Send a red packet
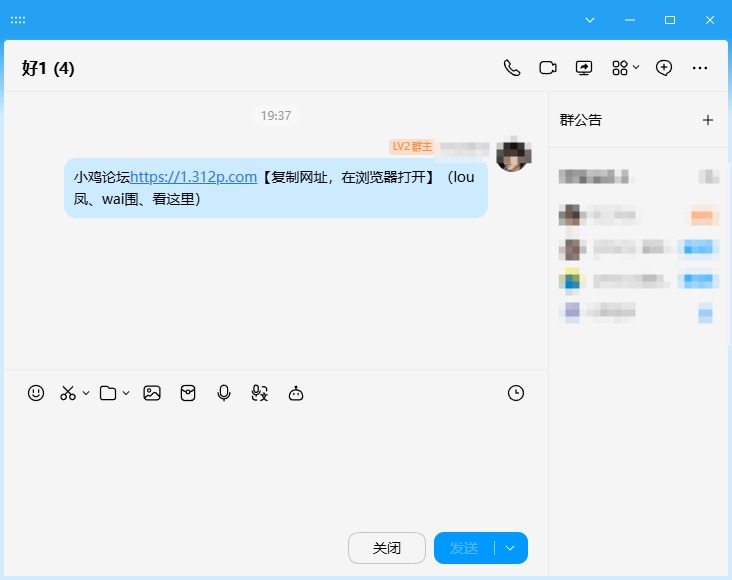Viewport: 732px width, 580px height. [x=188, y=393]
